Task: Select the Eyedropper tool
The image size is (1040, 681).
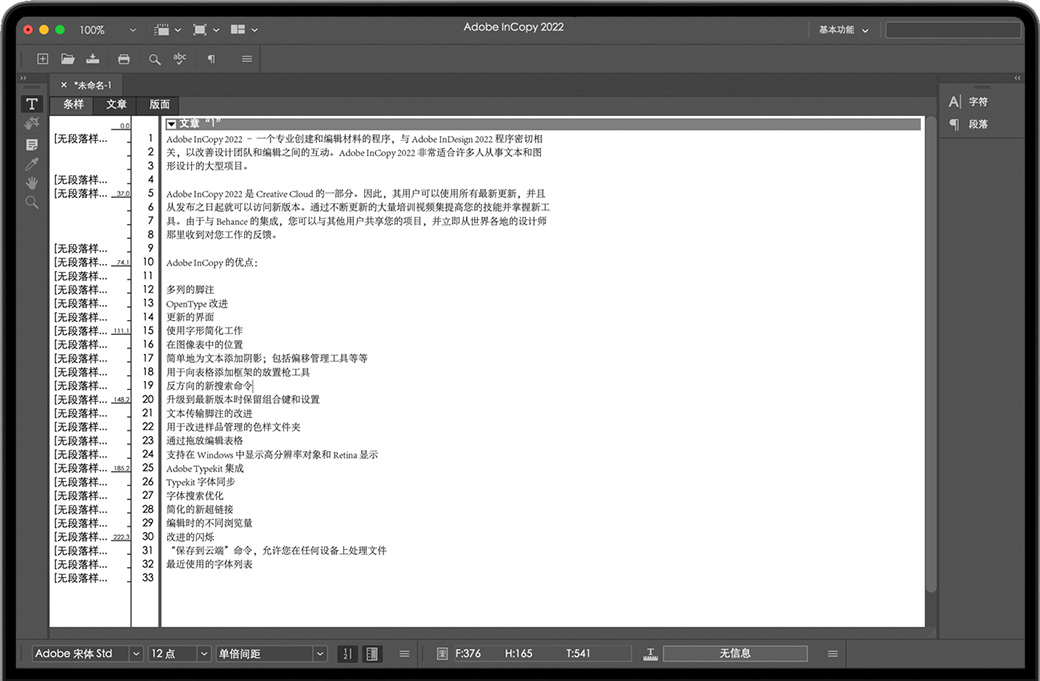Action: click(x=32, y=164)
